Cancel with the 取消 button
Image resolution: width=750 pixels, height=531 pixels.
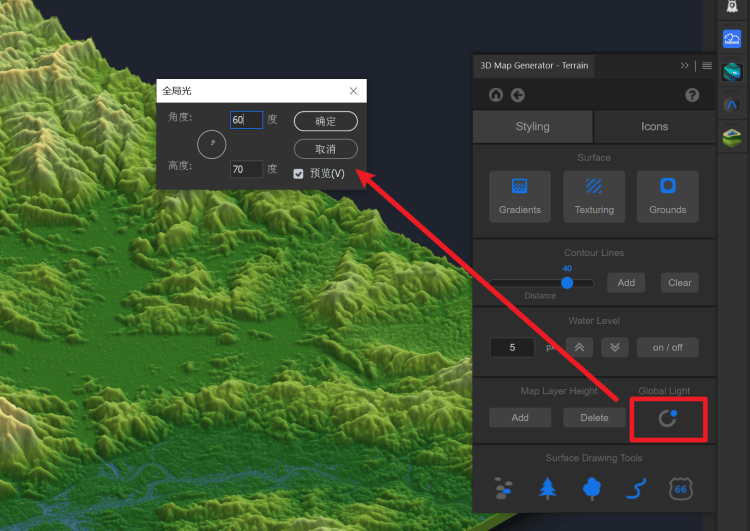(x=325, y=149)
